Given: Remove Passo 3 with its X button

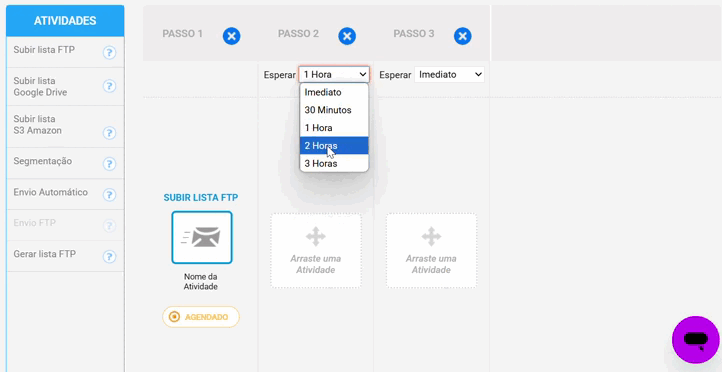Looking at the screenshot, I should tap(463, 36).
